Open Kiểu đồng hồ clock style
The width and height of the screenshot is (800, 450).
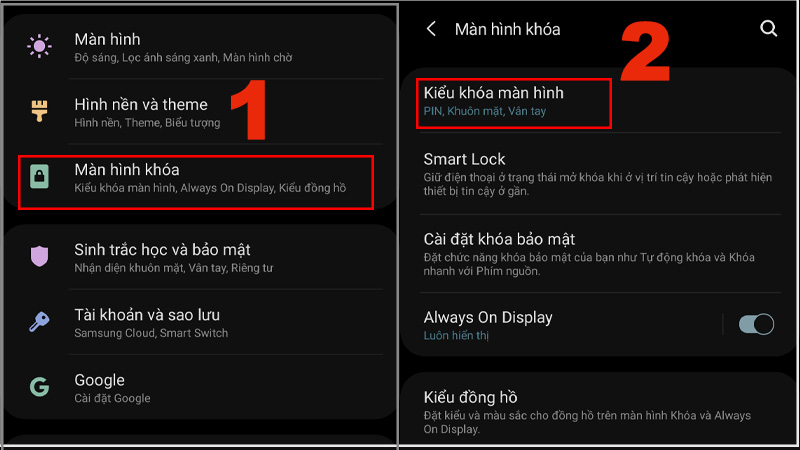pyautogui.click(x=600, y=411)
